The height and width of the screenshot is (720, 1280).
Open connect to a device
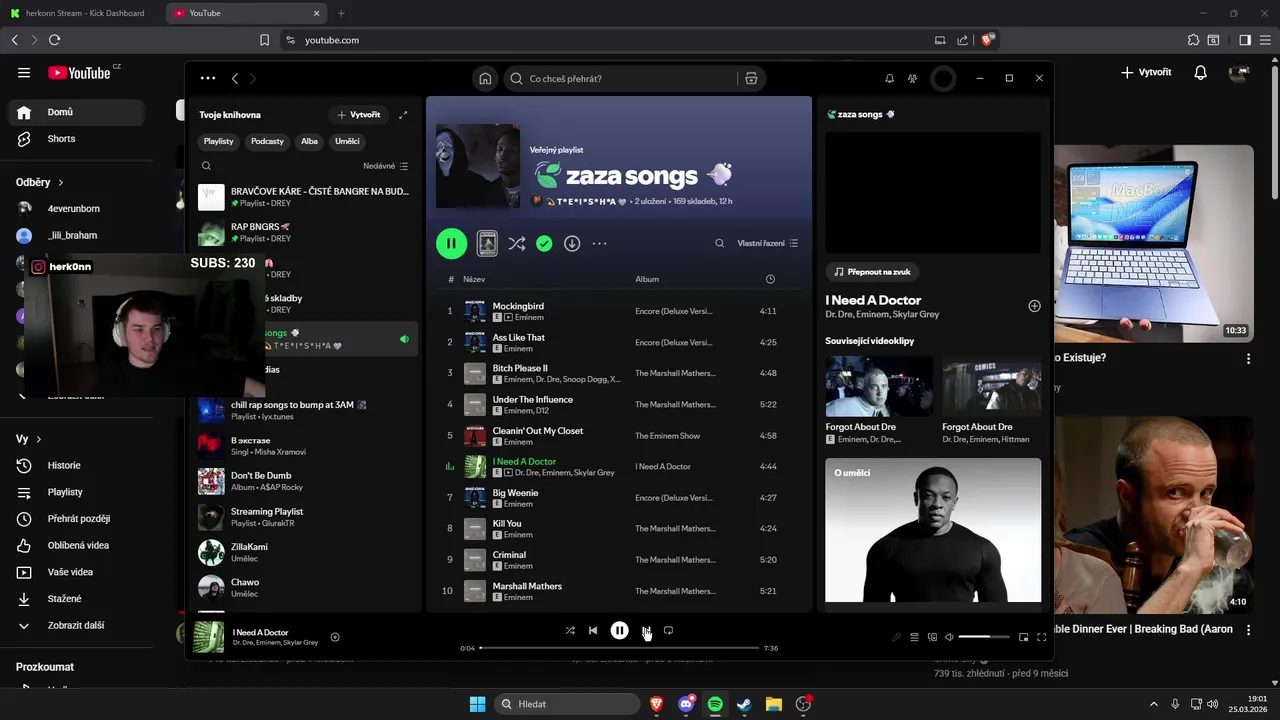(x=932, y=637)
